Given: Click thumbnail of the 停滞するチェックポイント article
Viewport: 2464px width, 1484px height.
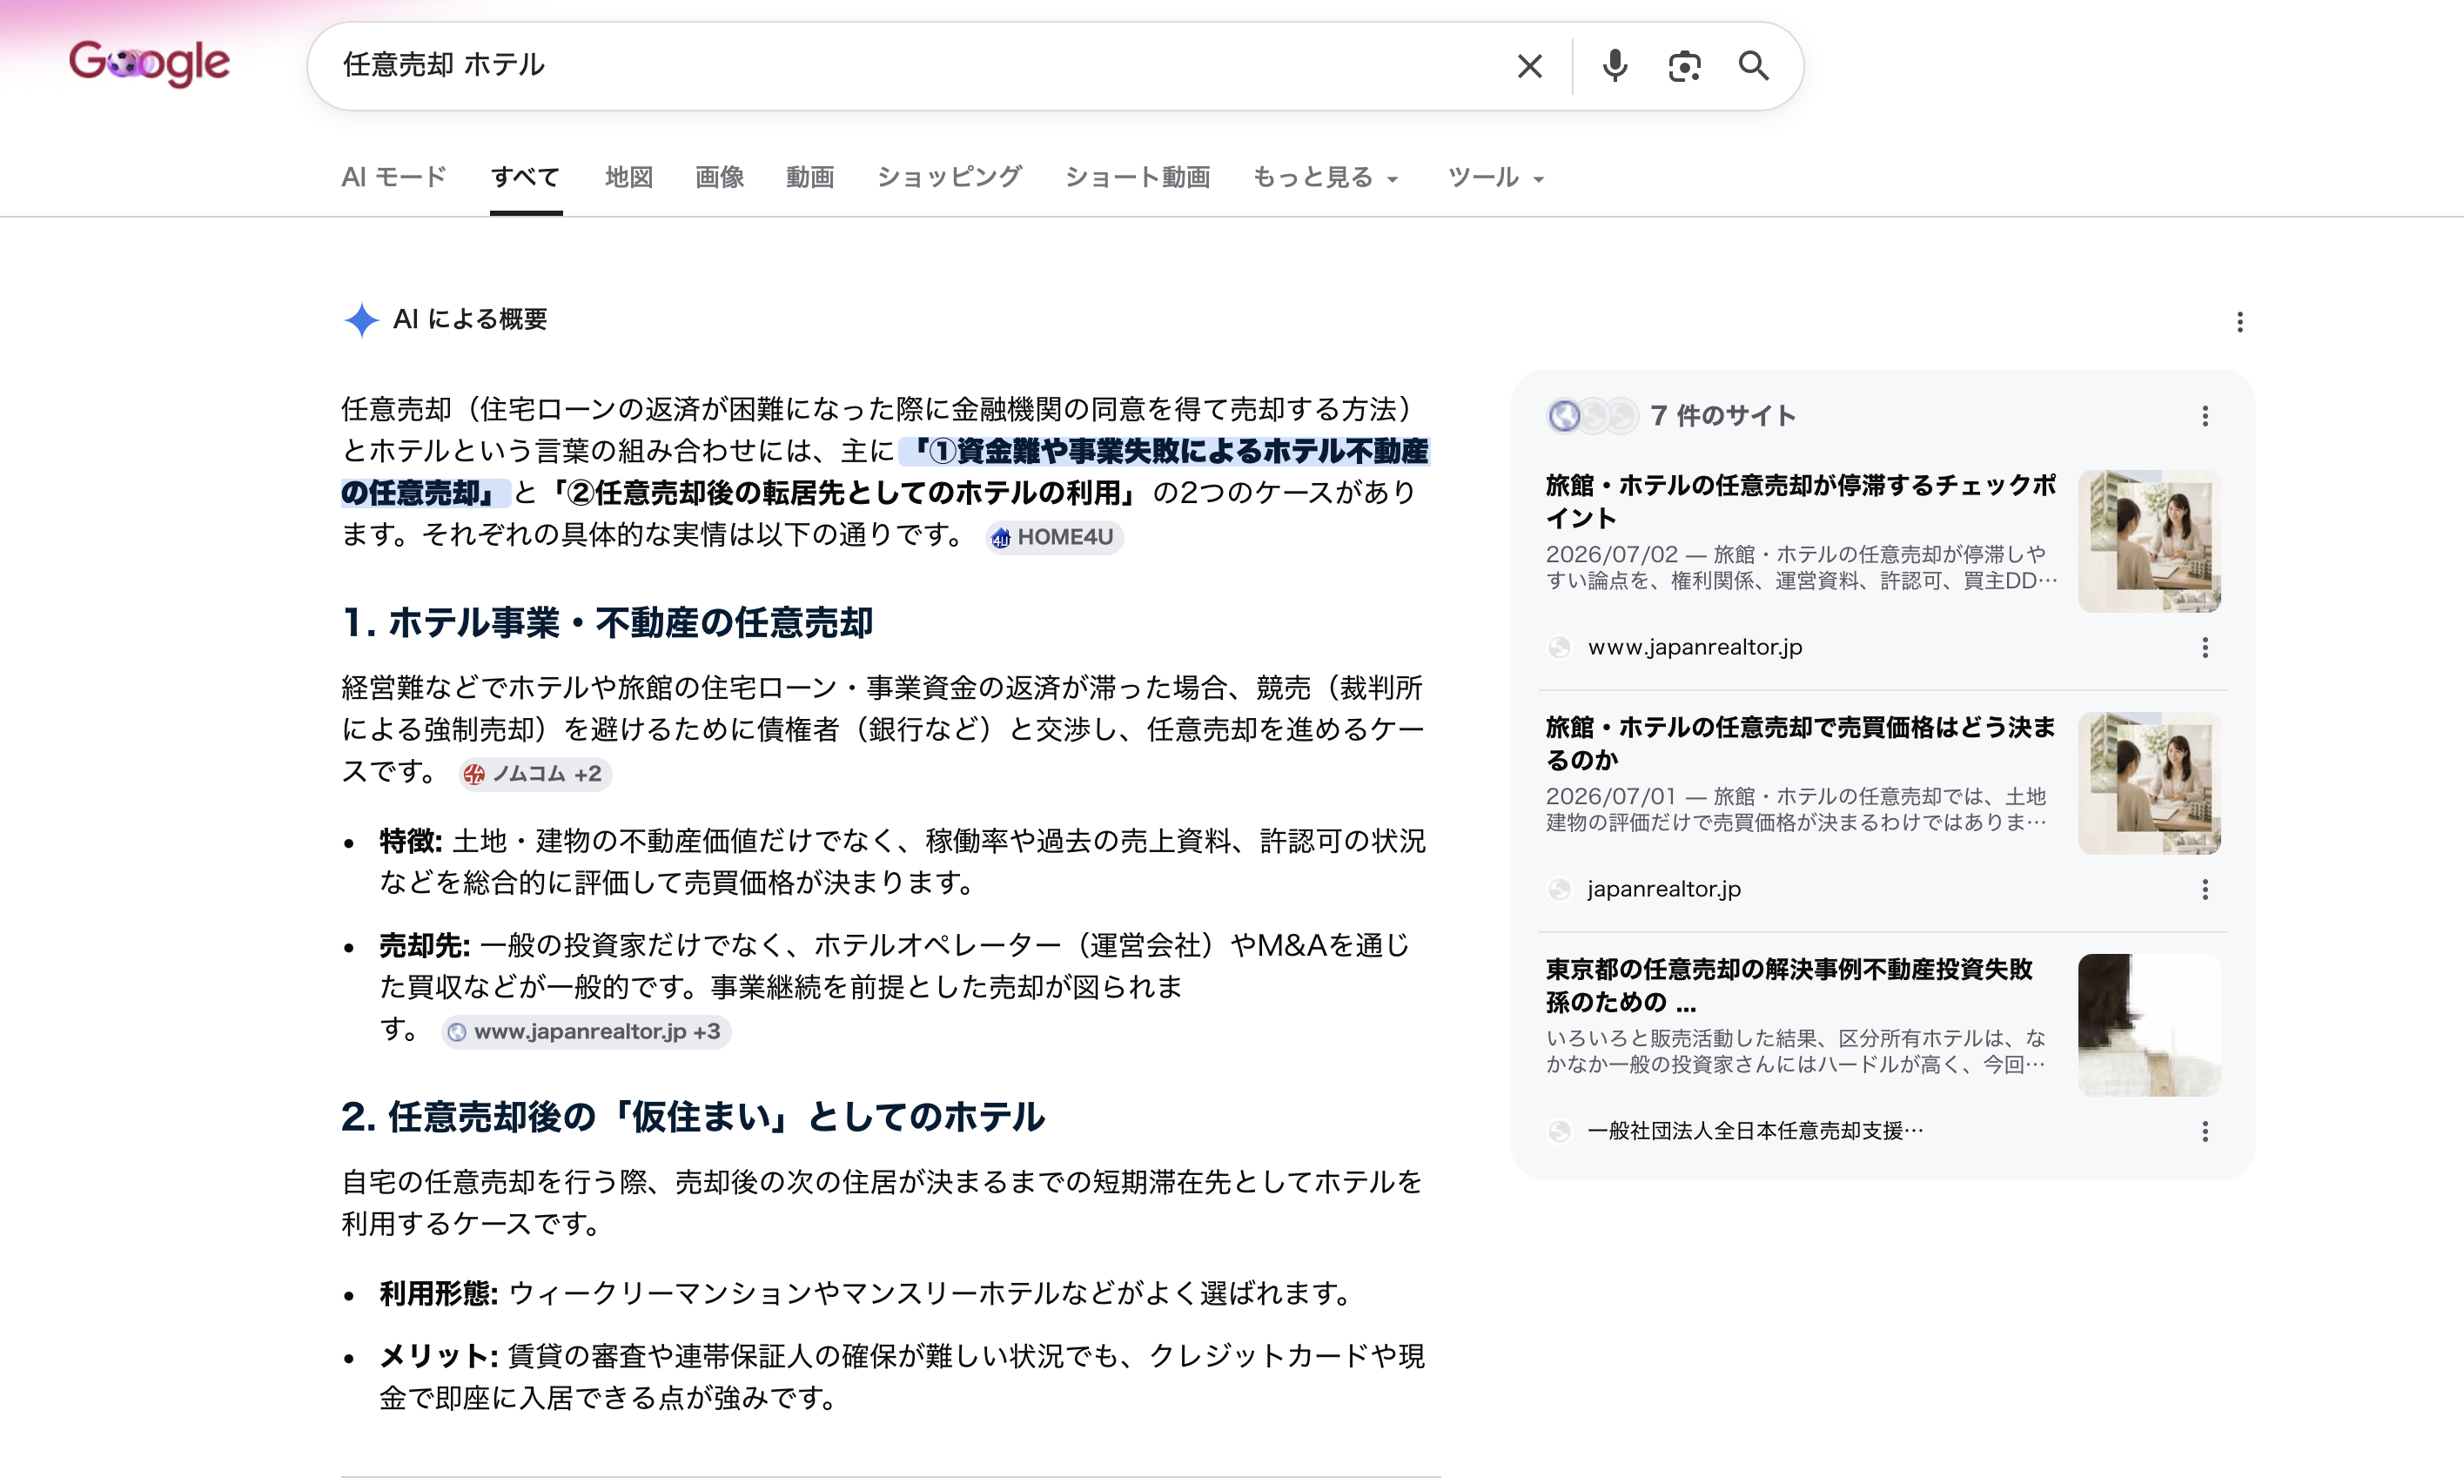Looking at the screenshot, I should 2149,541.
